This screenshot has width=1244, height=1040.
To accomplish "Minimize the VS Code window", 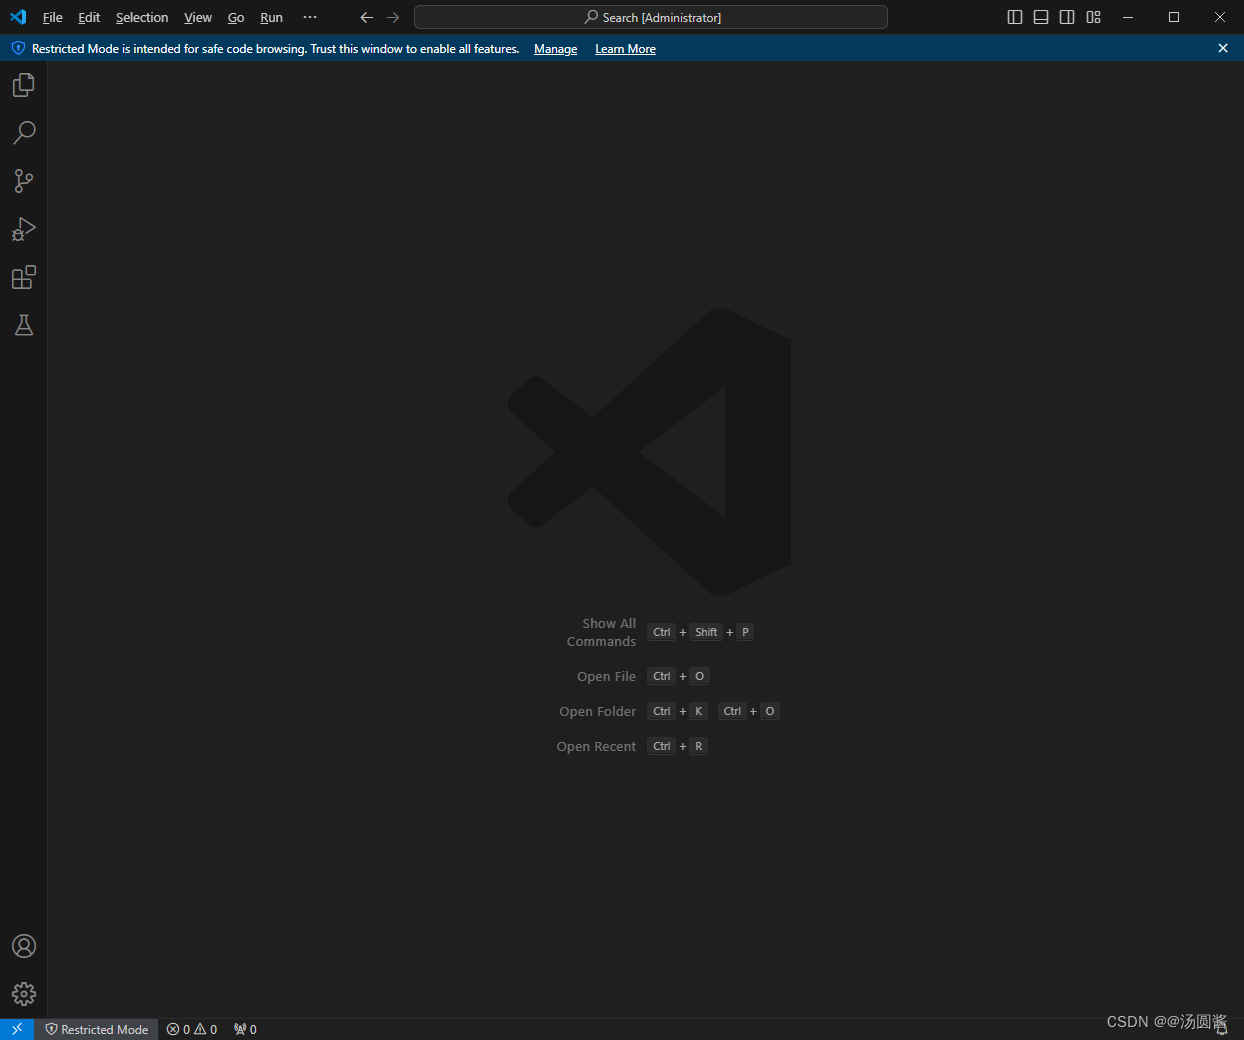I will [1128, 17].
